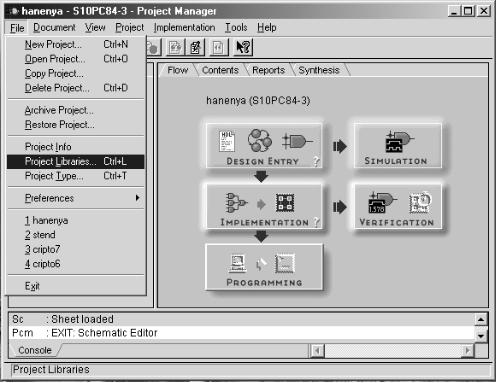Select the highlighted Project Libraries entry
The height and width of the screenshot is (383, 497).
pos(76,162)
